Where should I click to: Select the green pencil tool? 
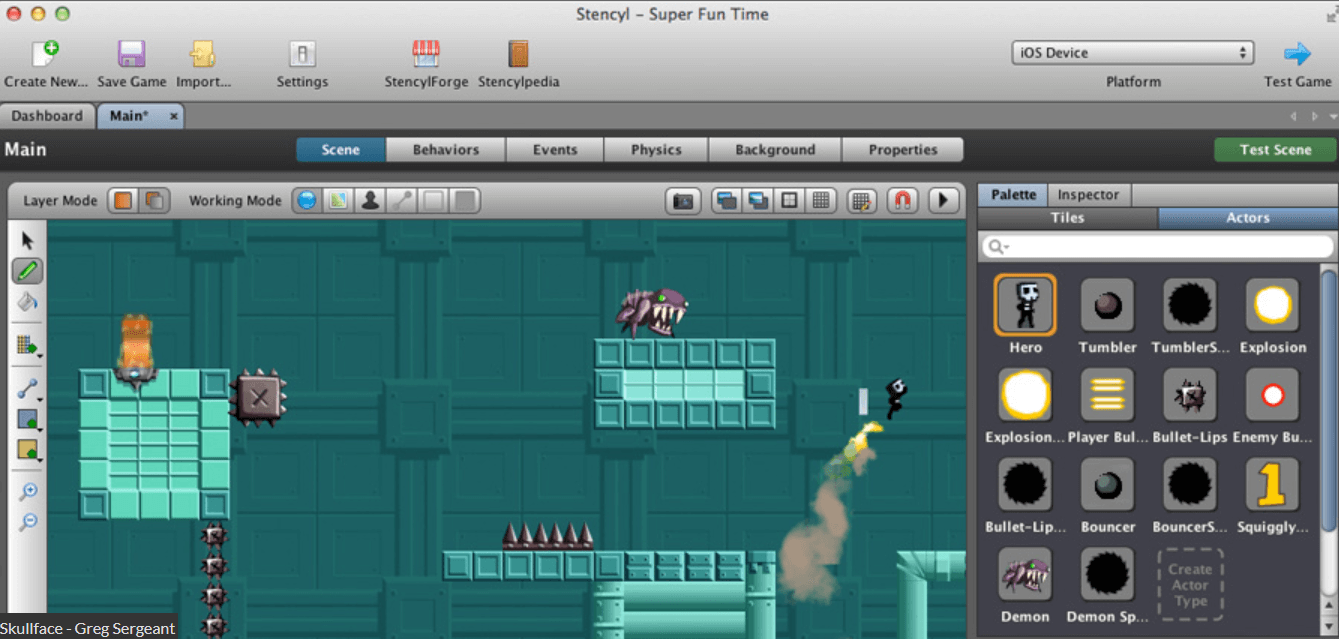coord(27,270)
